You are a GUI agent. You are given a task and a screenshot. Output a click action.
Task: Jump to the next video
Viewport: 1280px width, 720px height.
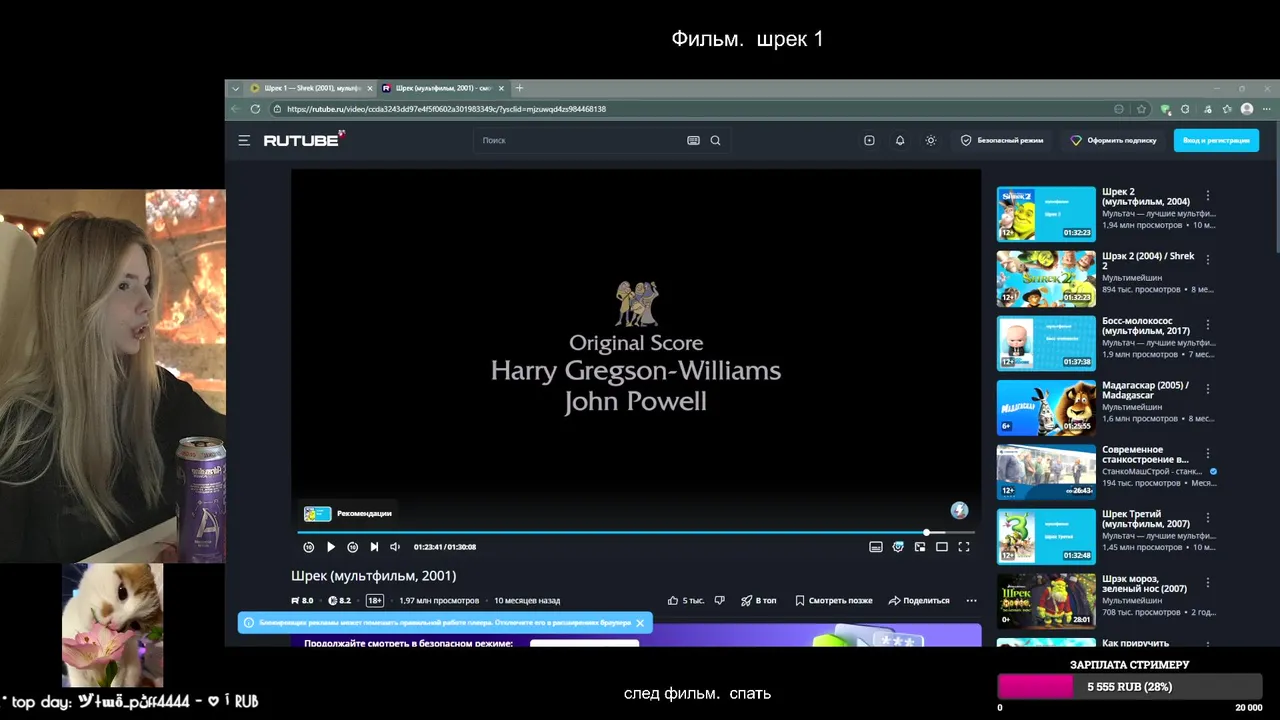[374, 547]
